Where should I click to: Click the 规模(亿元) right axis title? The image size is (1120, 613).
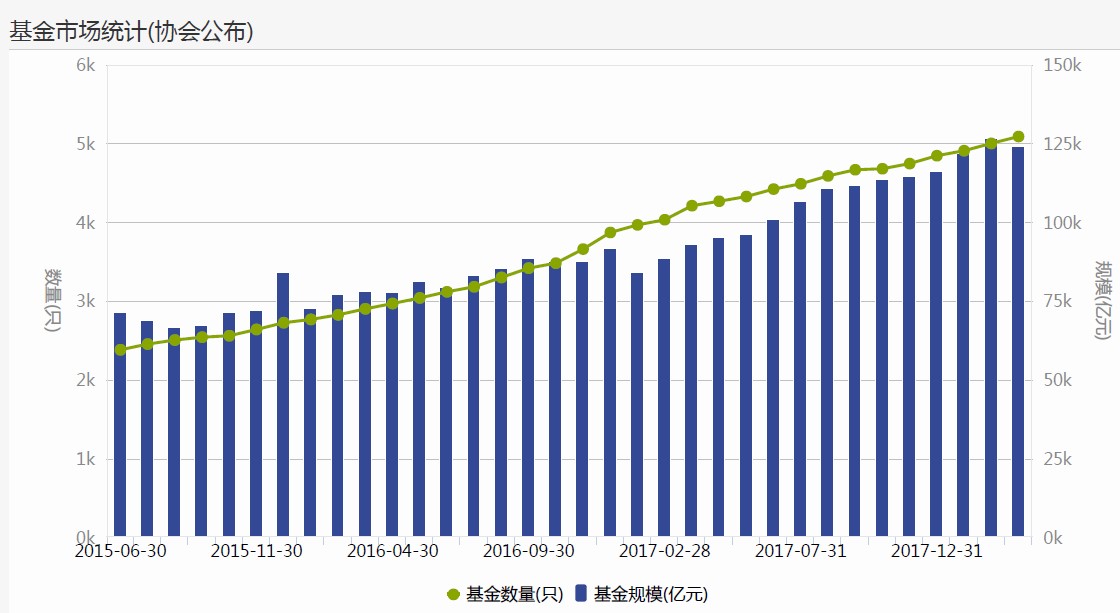(x=1102, y=301)
